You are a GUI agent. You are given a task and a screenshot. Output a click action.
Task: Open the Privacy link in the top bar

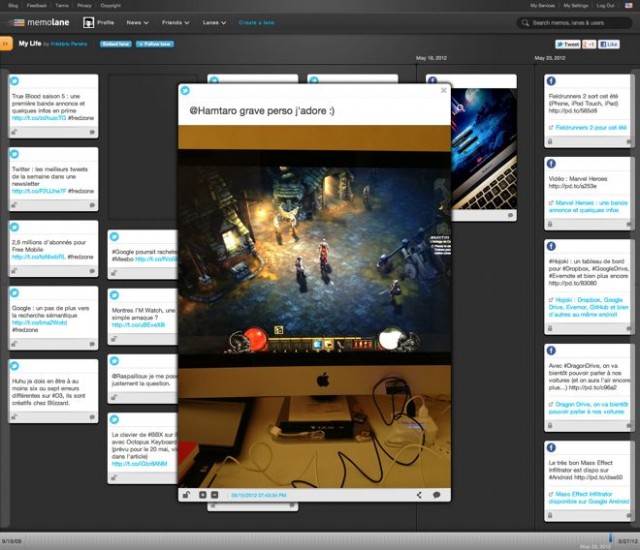pyautogui.click(x=84, y=6)
